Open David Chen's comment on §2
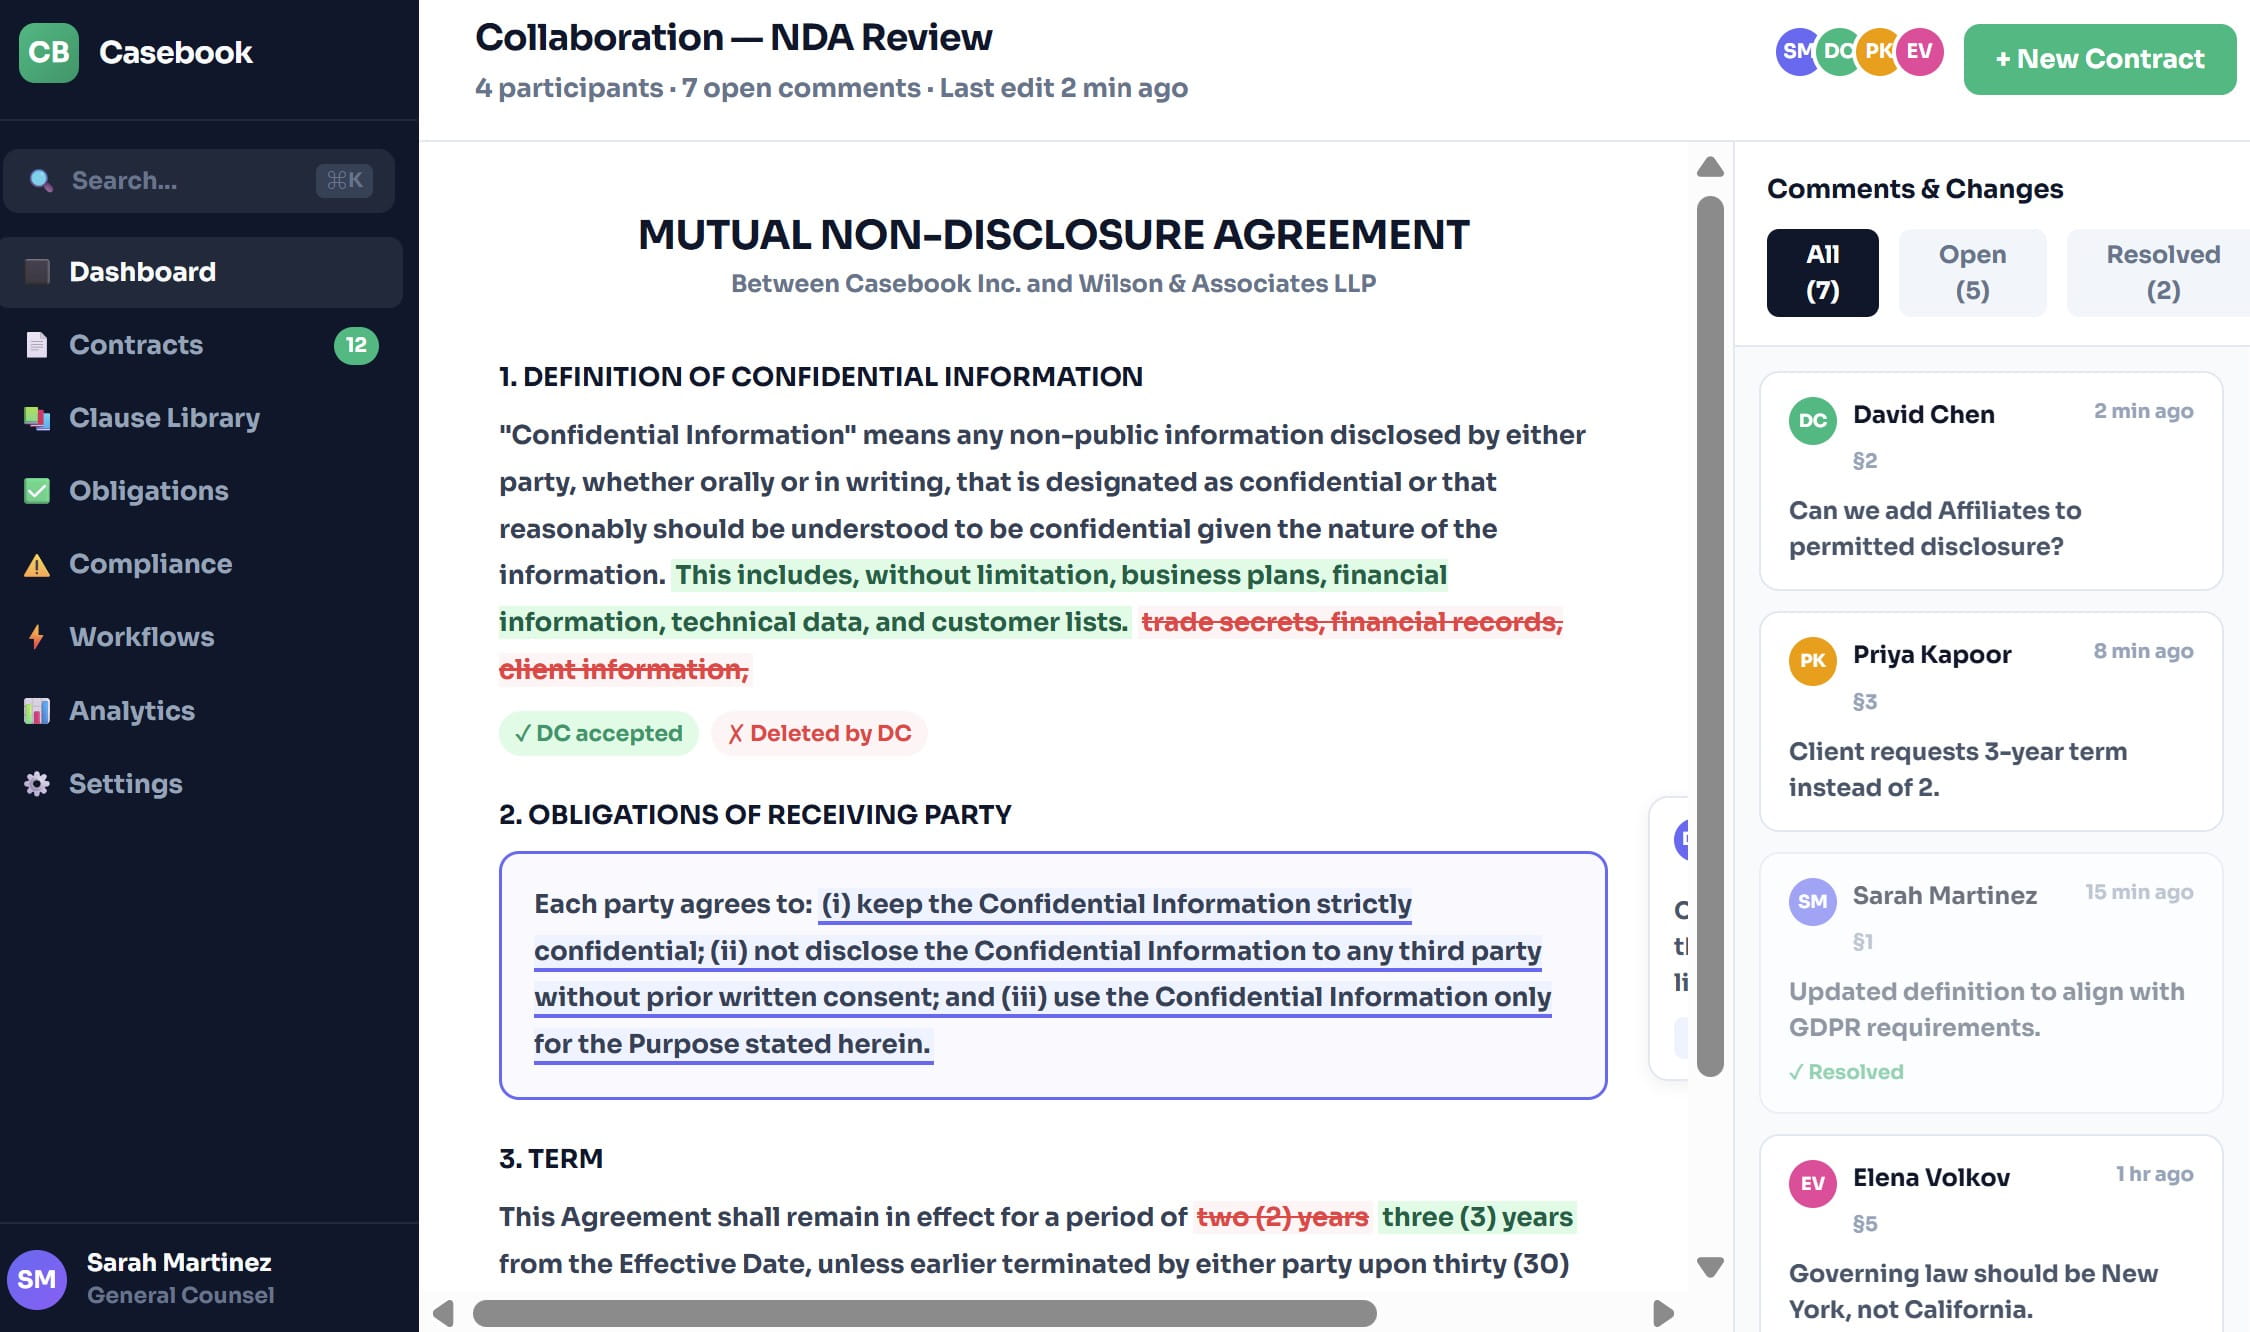Image resolution: width=2250 pixels, height=1332 pixels. click(x=1990, y=481)
